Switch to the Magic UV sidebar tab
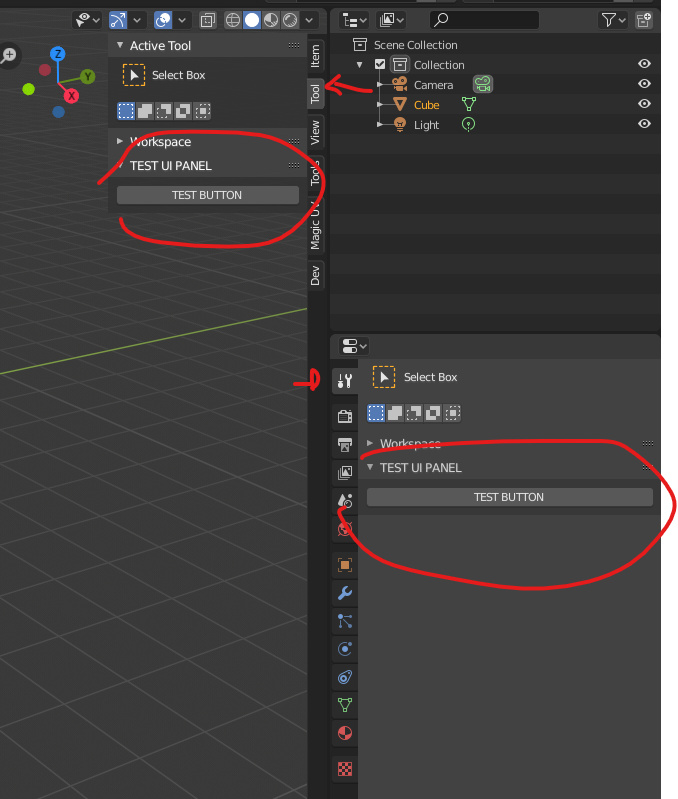This screenshot has width=678, height=799. click(x=316, y=224)
